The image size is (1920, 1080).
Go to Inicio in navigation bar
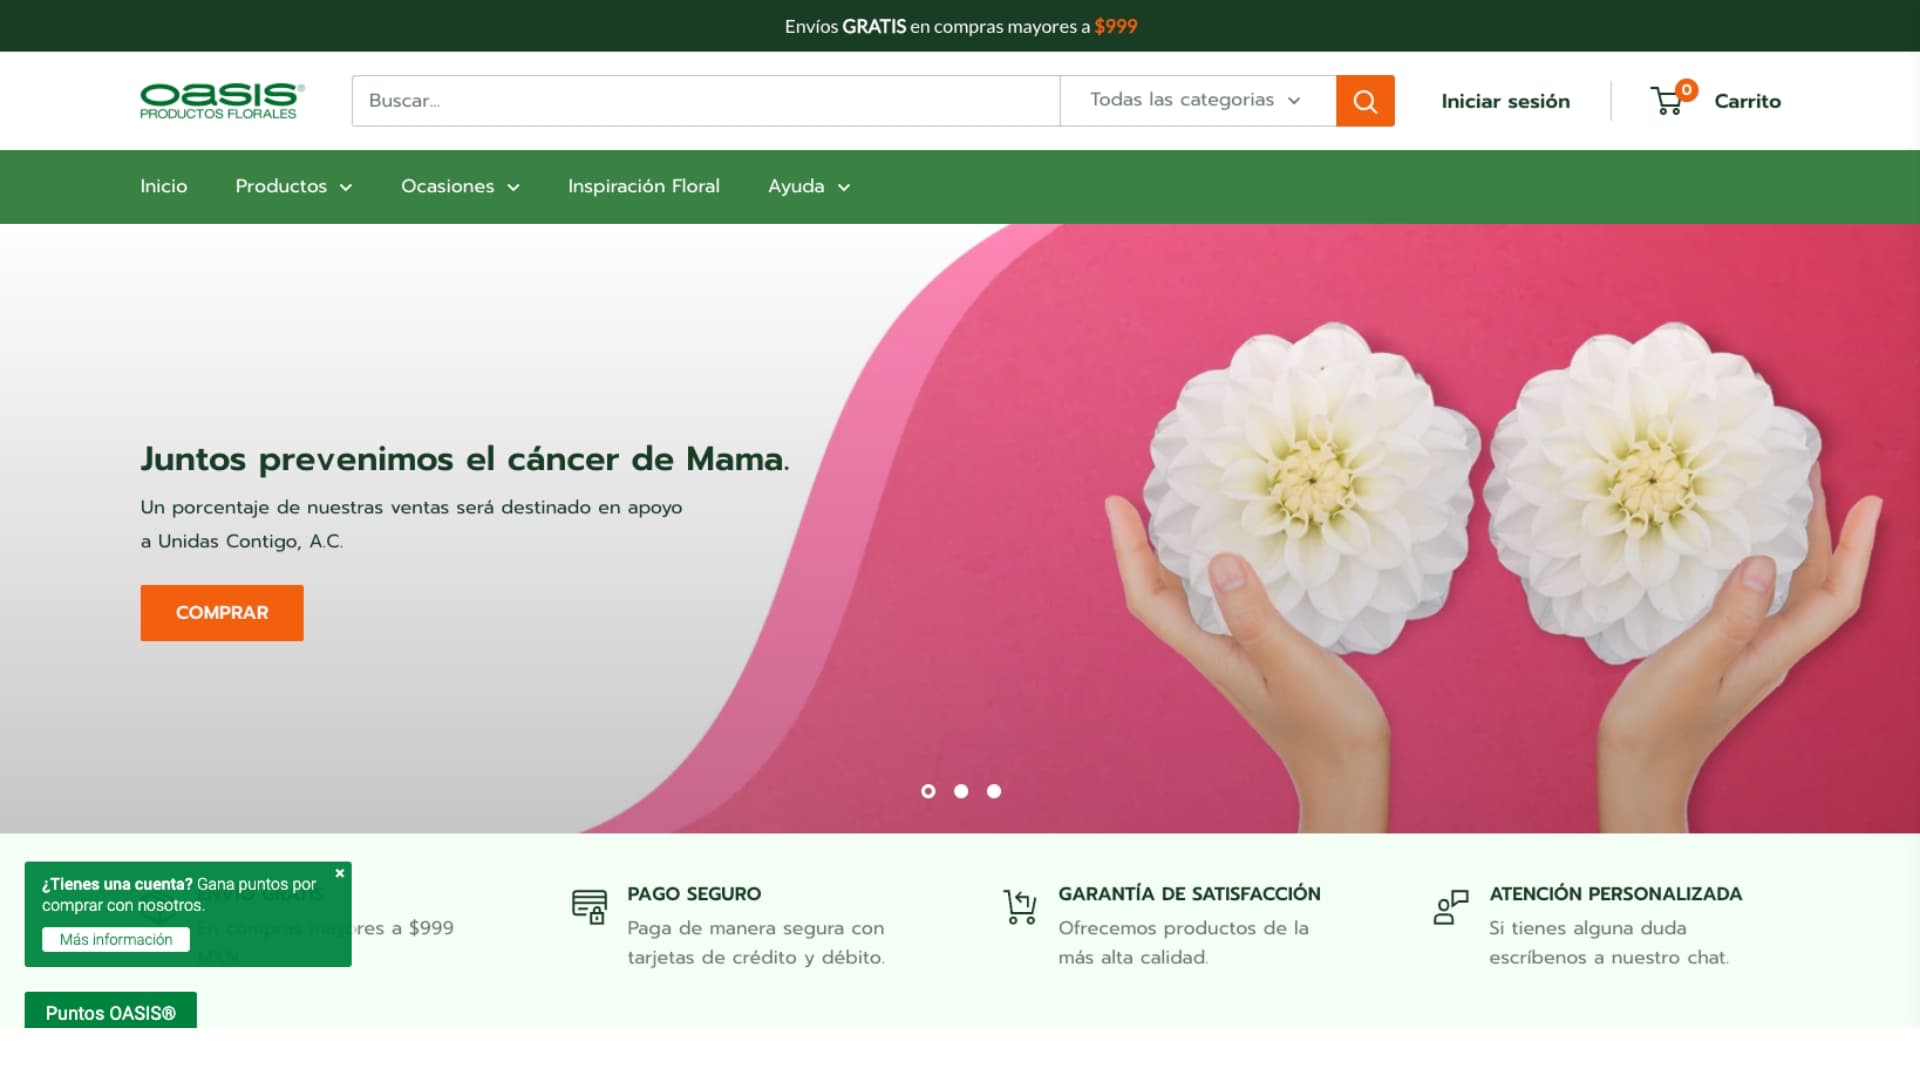pyautogui.click(x=164, y=187)
